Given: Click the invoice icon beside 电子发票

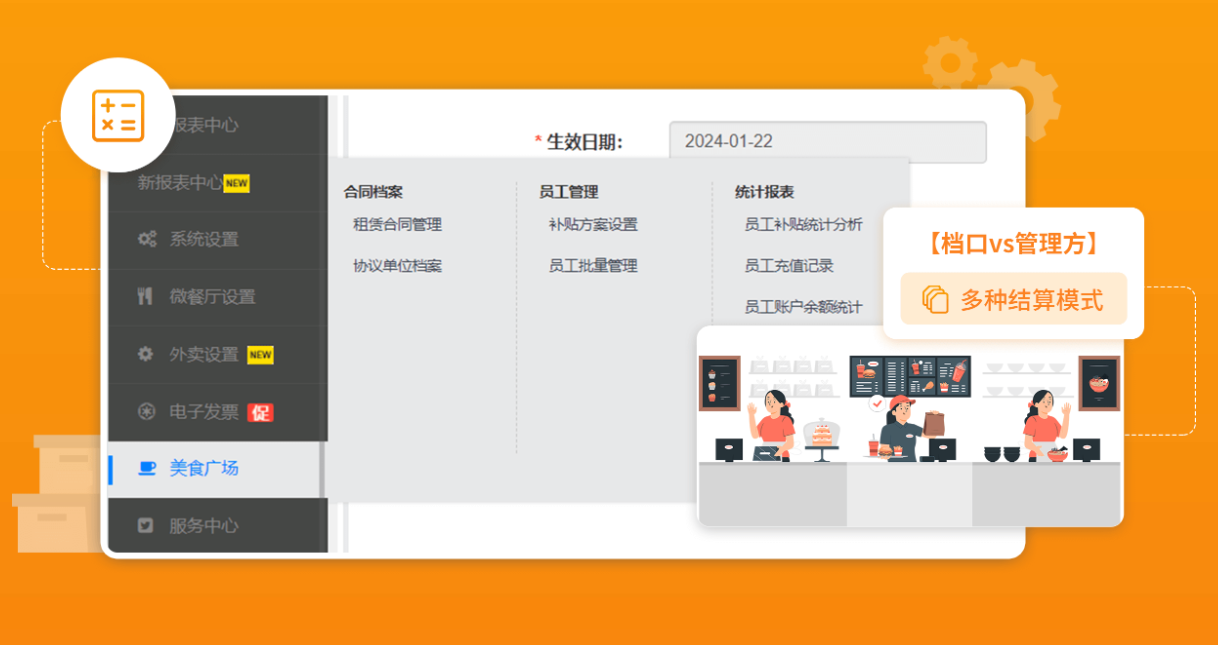Looking at the screenshot, I should coord(146,411).
